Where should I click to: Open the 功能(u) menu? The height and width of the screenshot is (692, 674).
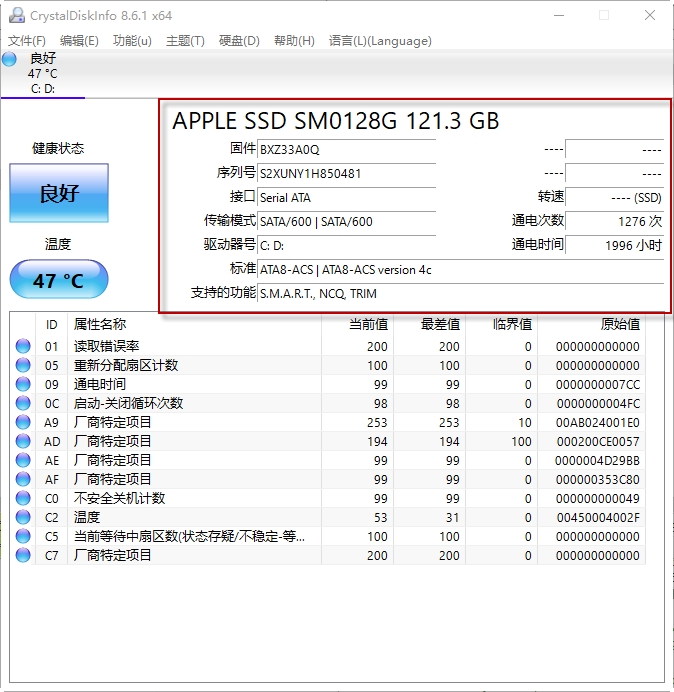[132, 41]
